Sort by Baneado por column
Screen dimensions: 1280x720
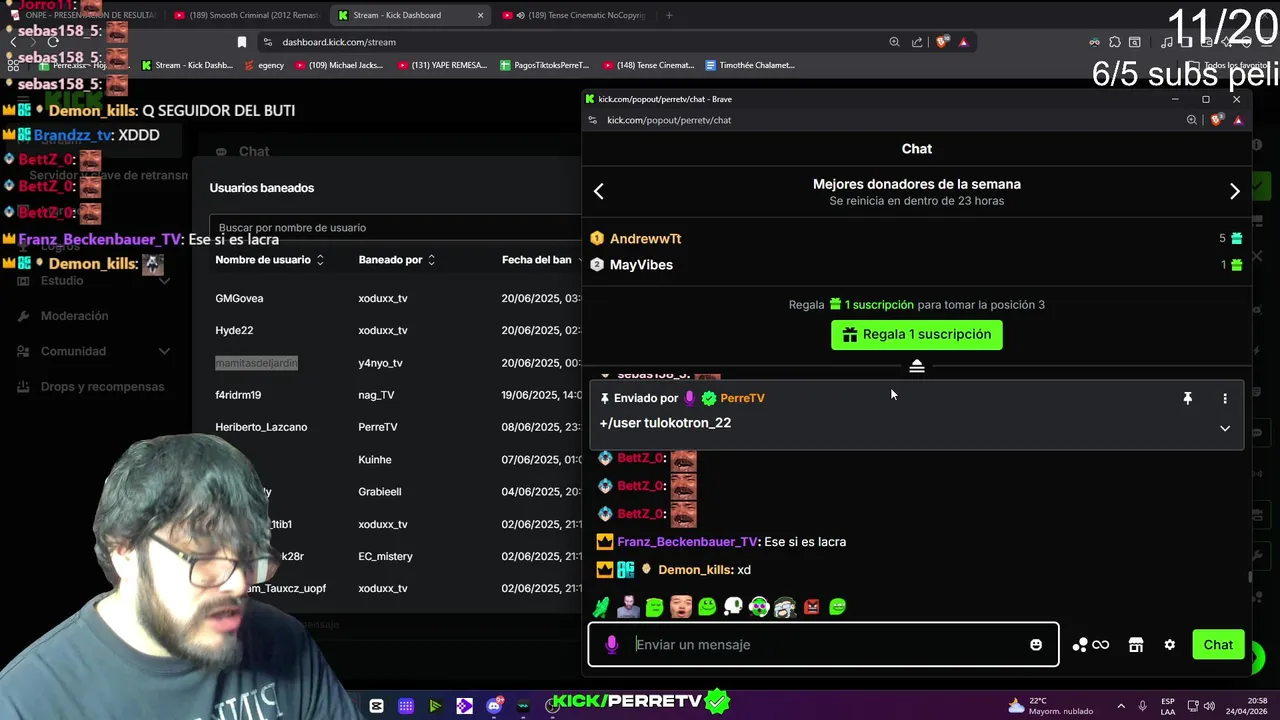pyautogui.click(x=396, y=260)
